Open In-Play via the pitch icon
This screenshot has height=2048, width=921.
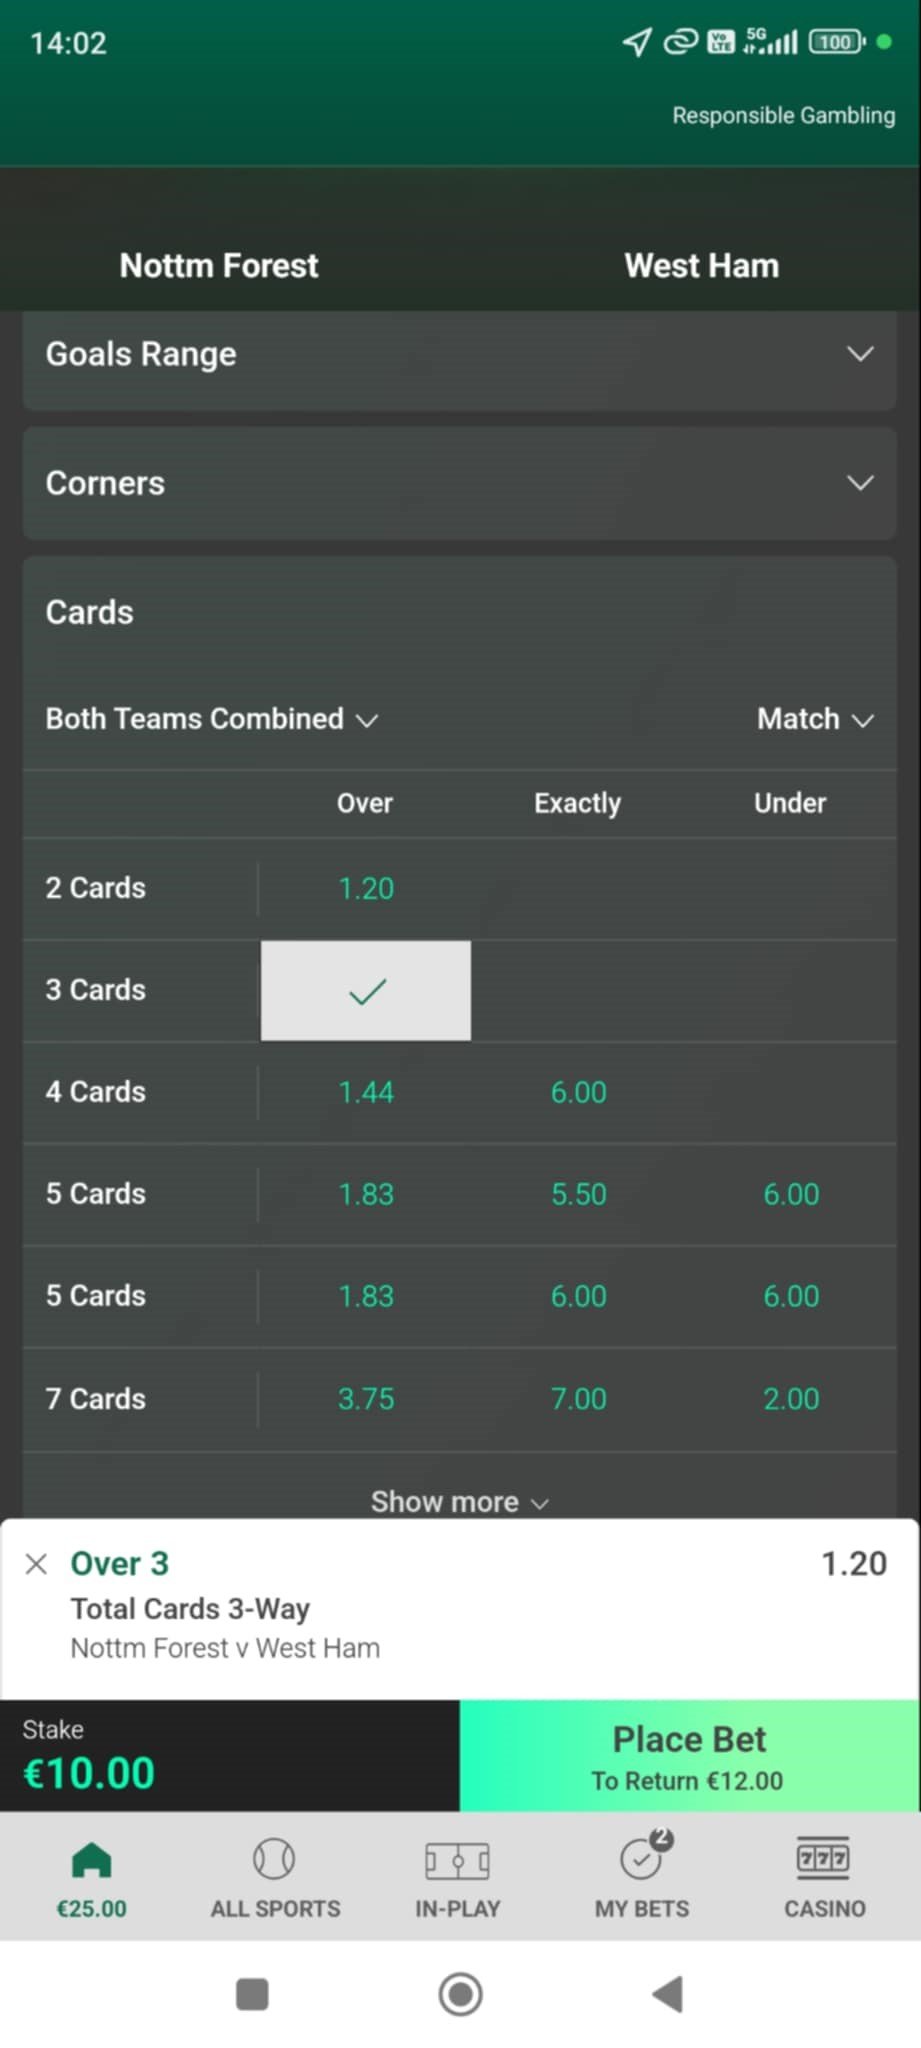[x=458, y=1880]
